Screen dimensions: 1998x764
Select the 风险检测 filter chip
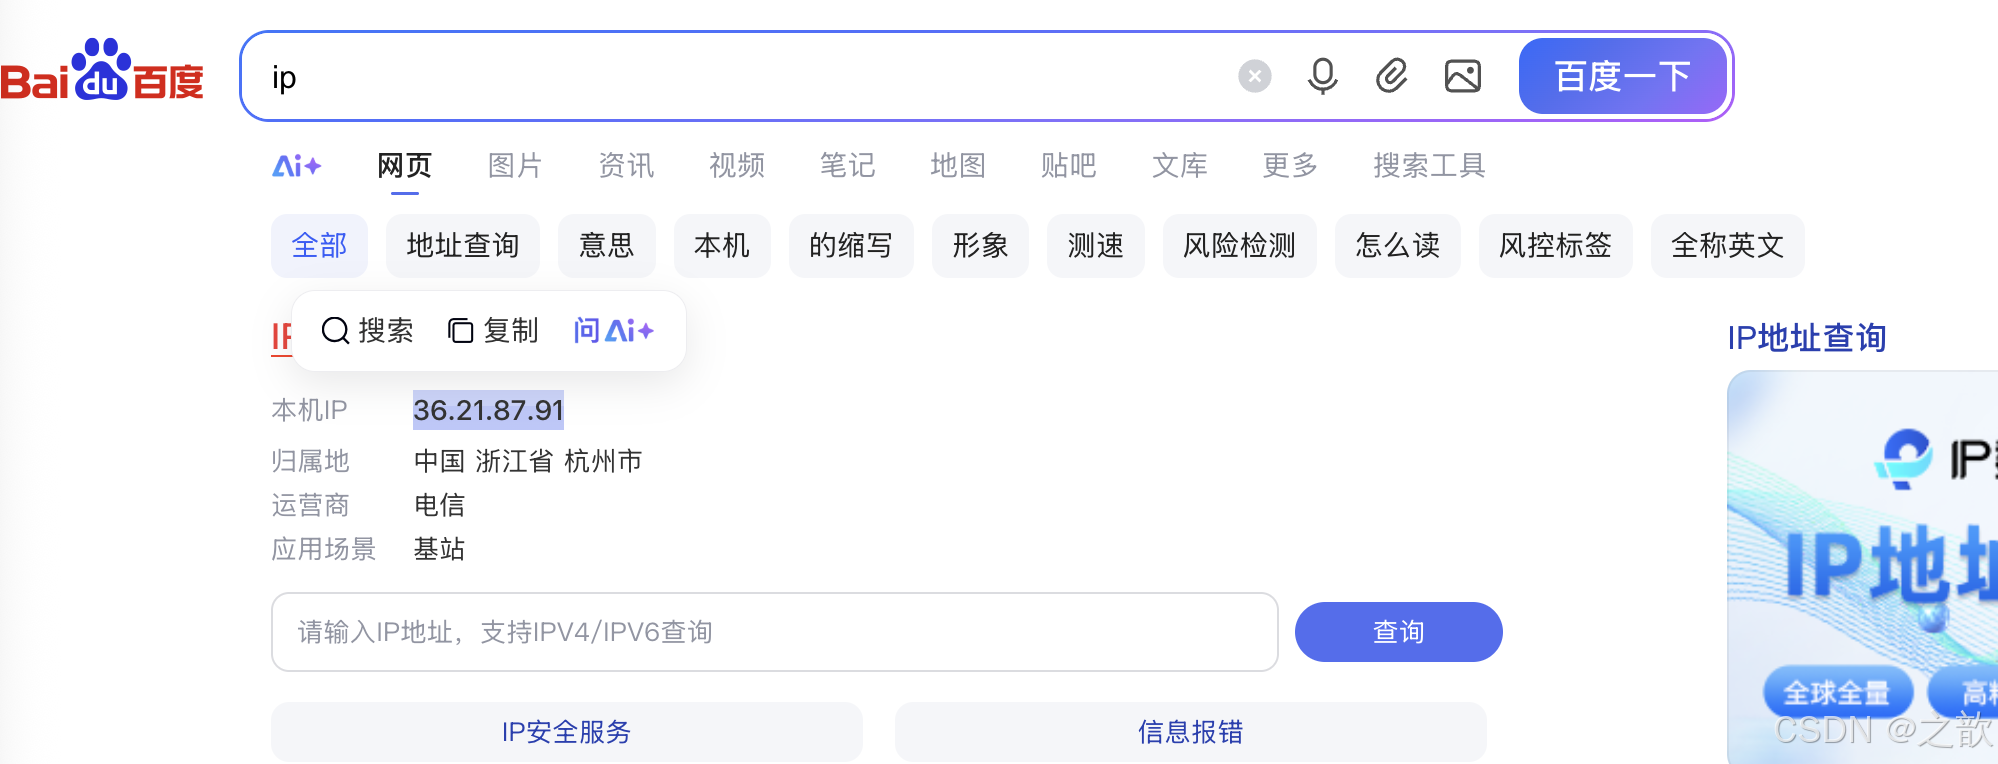1240,246
